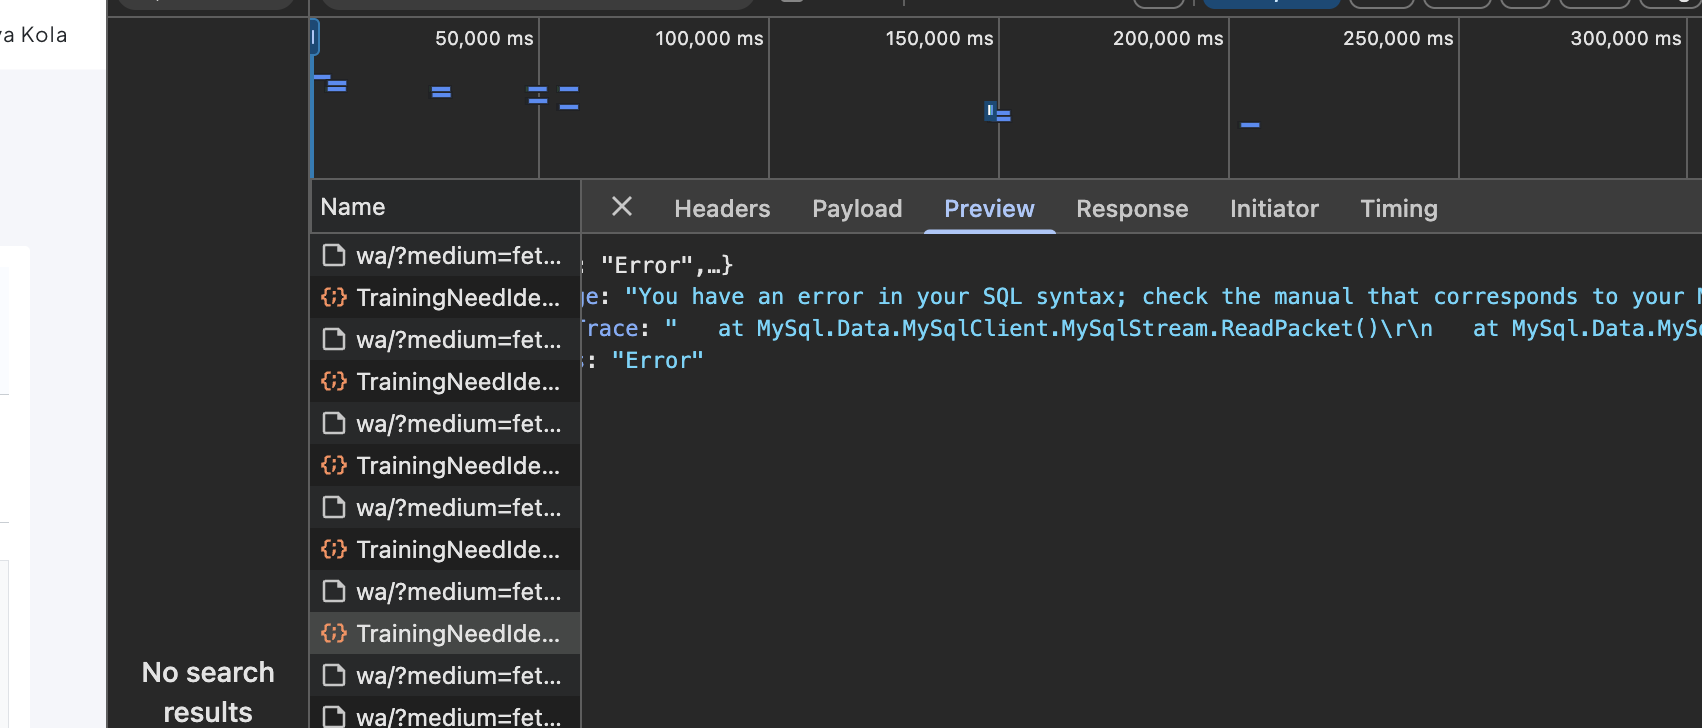This screenshot has height=728, width=1702.
Task: Click the Name column header
Action: 353,207
